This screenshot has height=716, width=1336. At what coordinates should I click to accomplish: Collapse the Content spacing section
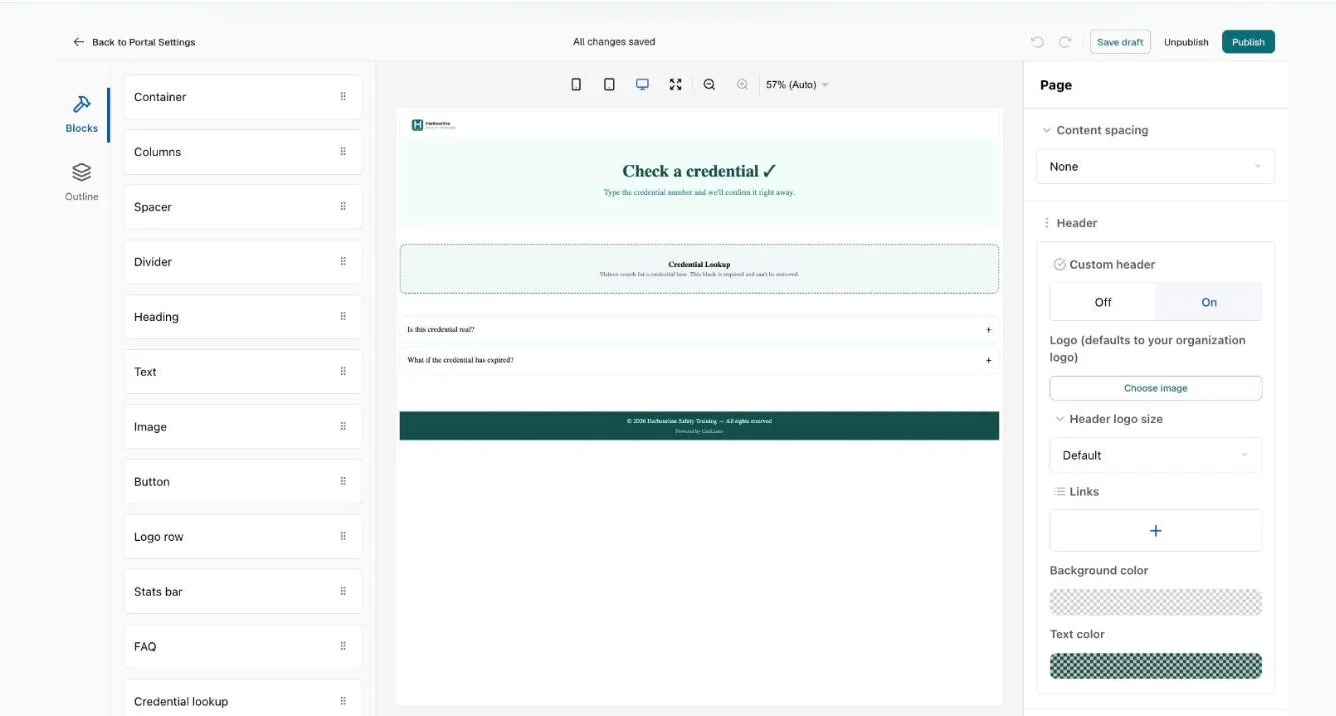click(1047, 130)
